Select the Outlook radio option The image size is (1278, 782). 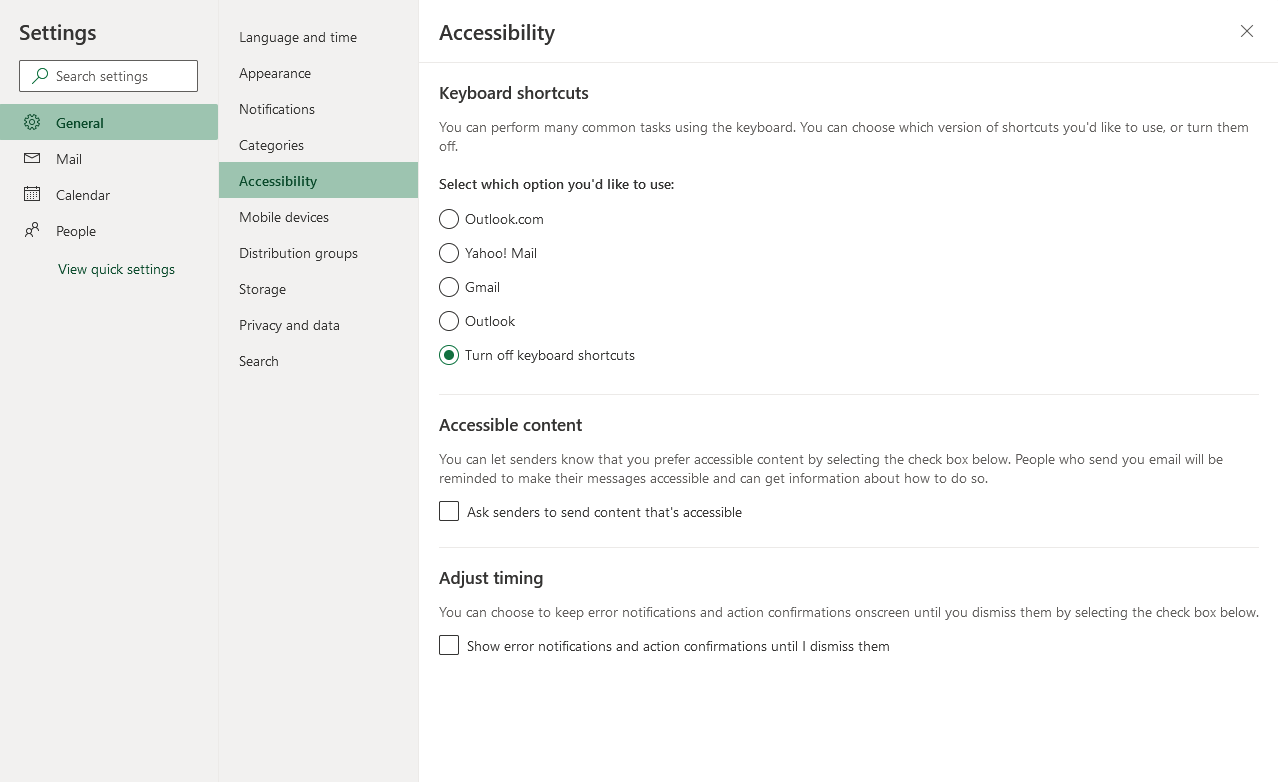(x=449, y=321)
